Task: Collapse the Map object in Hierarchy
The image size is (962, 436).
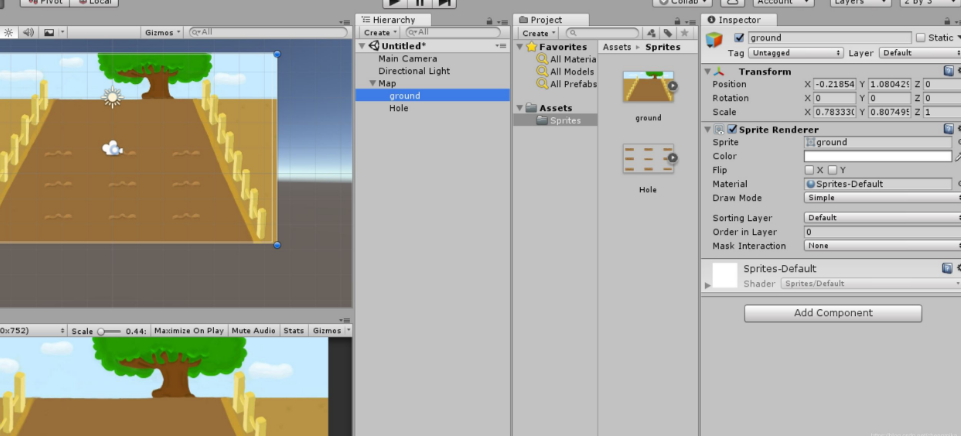Action: (372, 83)
